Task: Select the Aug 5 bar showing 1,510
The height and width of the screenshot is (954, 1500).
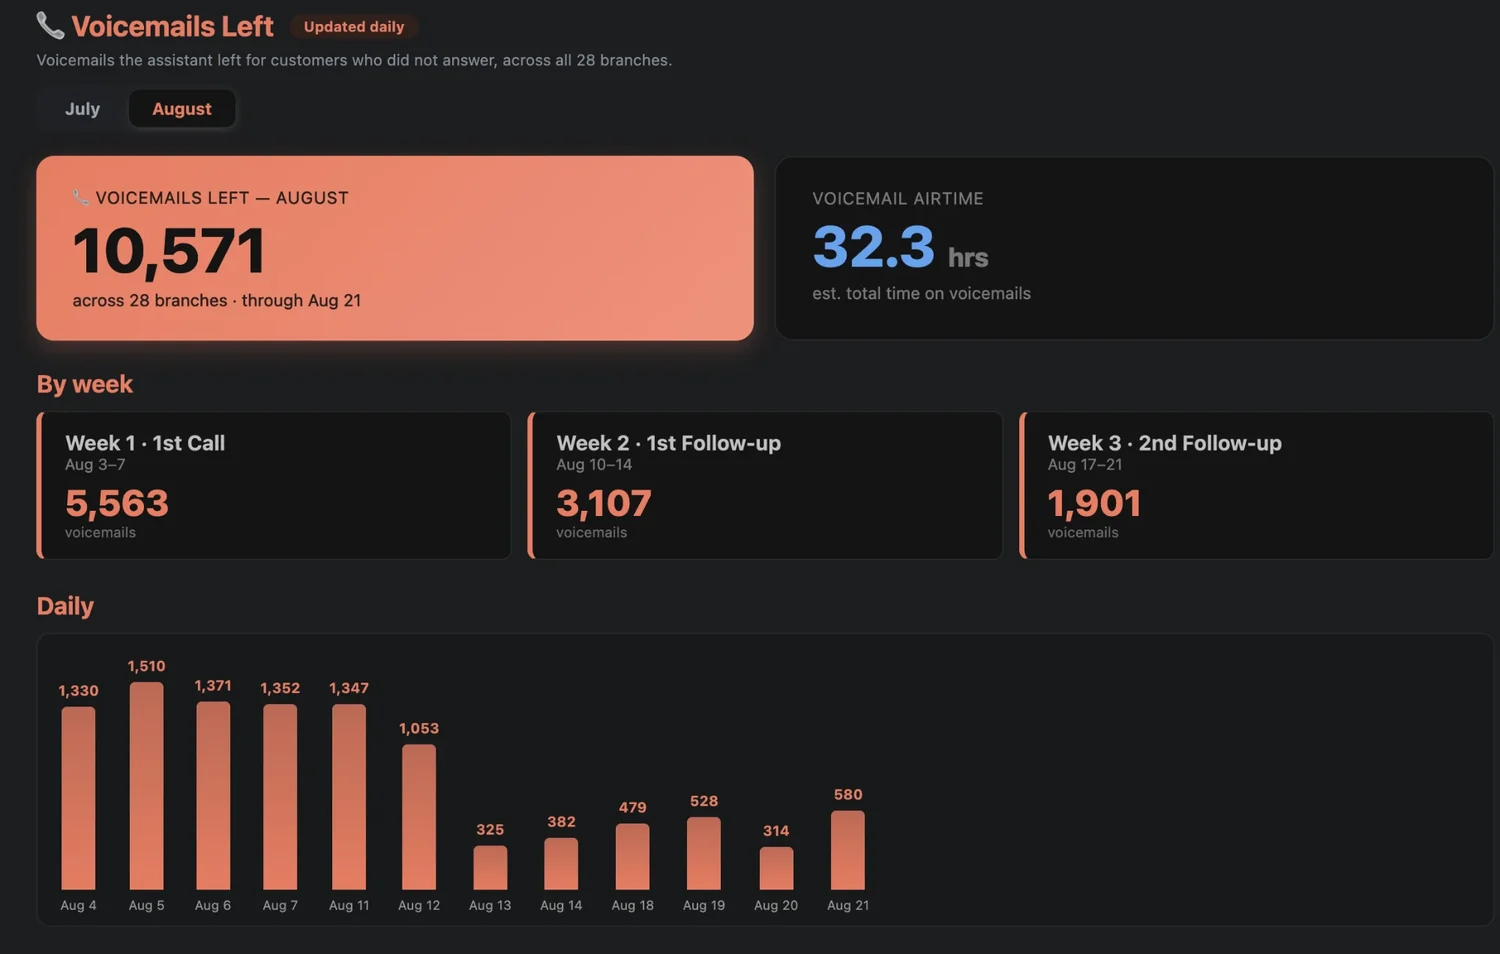Action: tap(146, 786)
